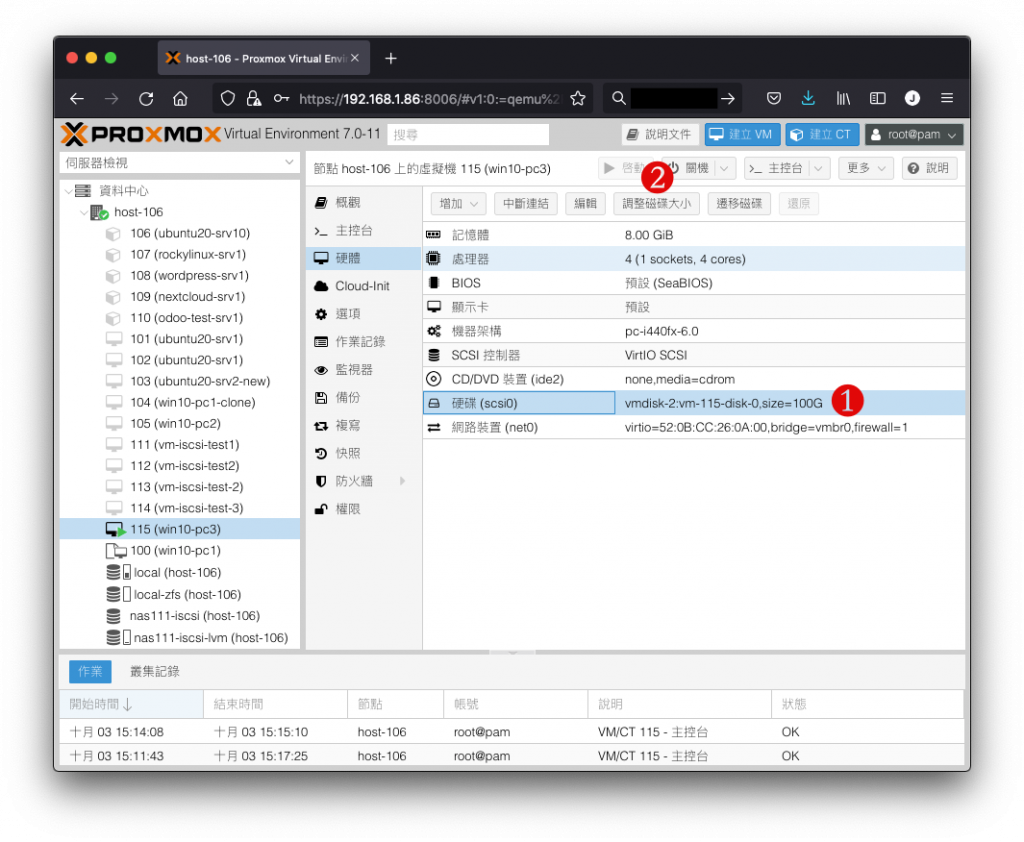1024x842 pixels.
Task: Select the machine type row 機器架構
Action: (x=694, y=331)
